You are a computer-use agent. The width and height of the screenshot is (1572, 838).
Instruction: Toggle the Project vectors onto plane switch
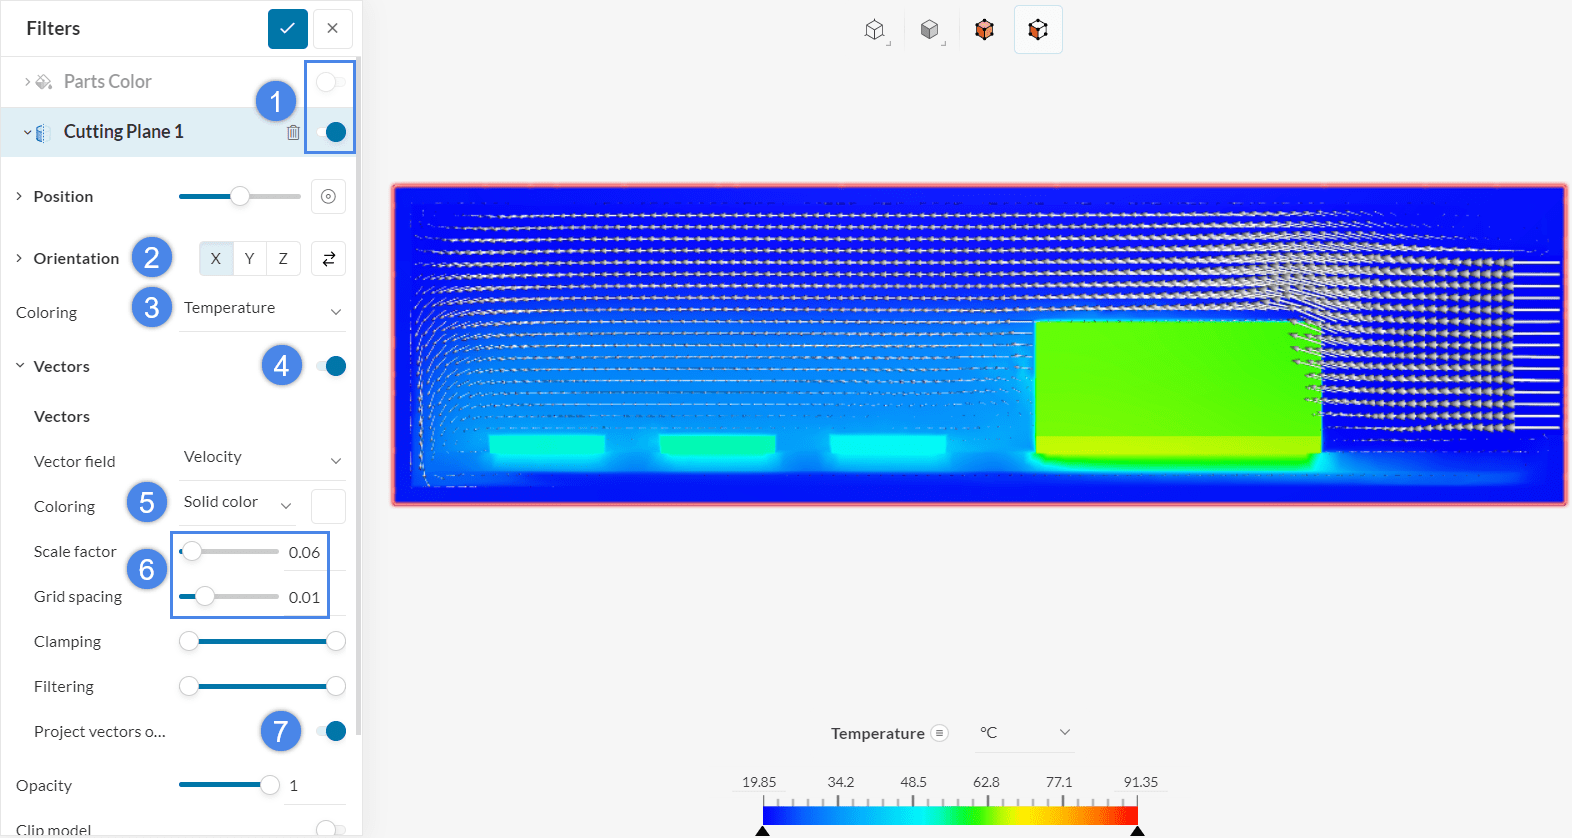(x=330, y=731)
